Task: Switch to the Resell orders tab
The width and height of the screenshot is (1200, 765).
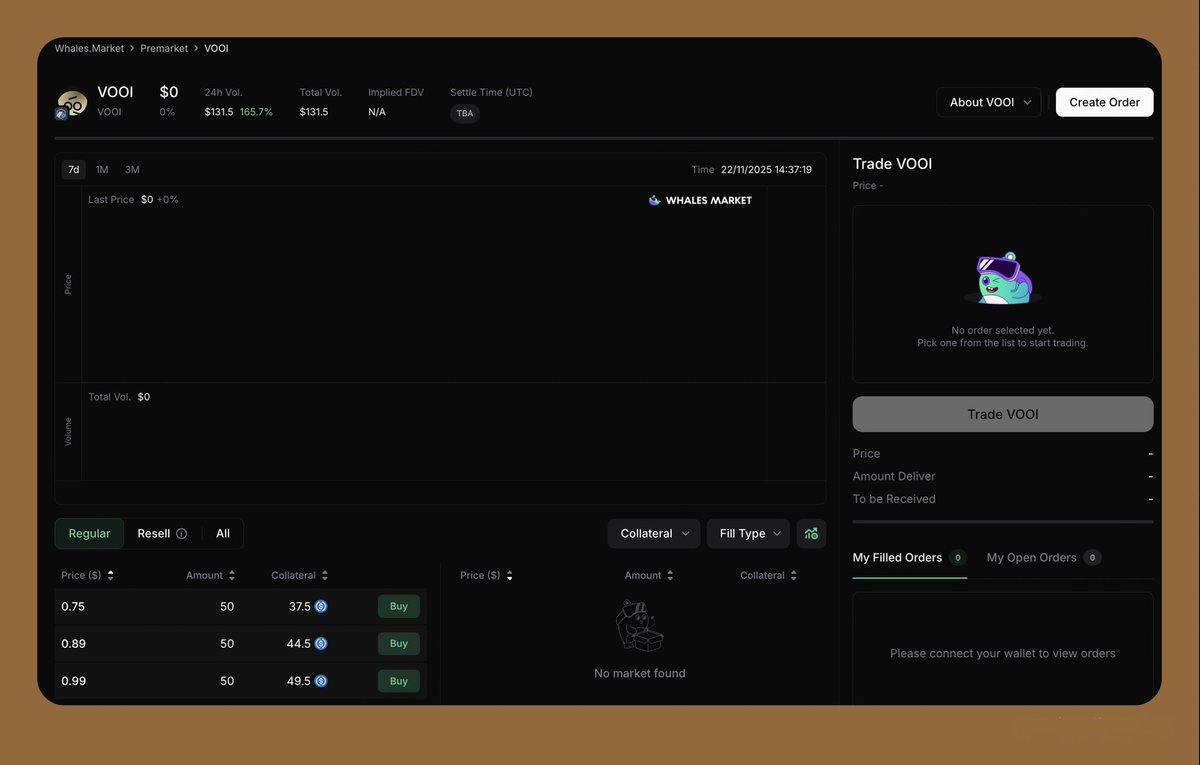Action: pyautogui.click(x=162, y=534)
